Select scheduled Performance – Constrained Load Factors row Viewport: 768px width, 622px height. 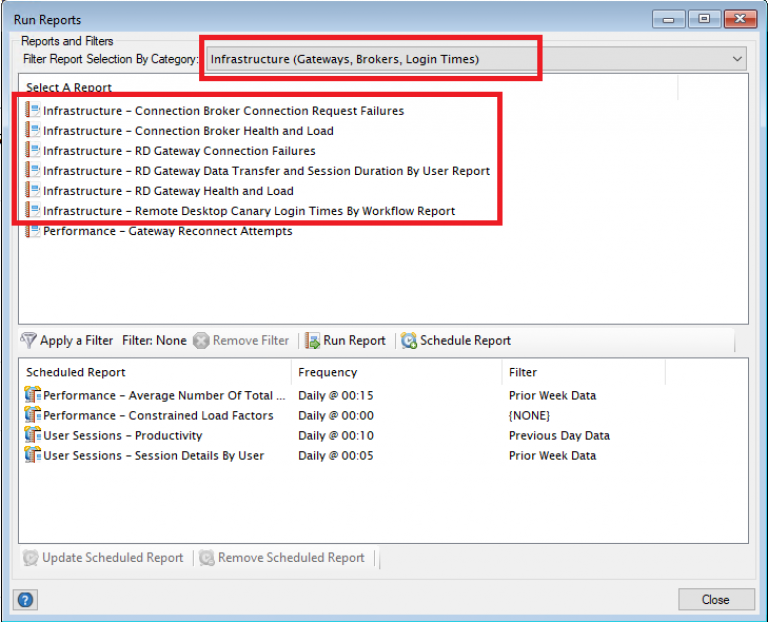coord(158,415)
